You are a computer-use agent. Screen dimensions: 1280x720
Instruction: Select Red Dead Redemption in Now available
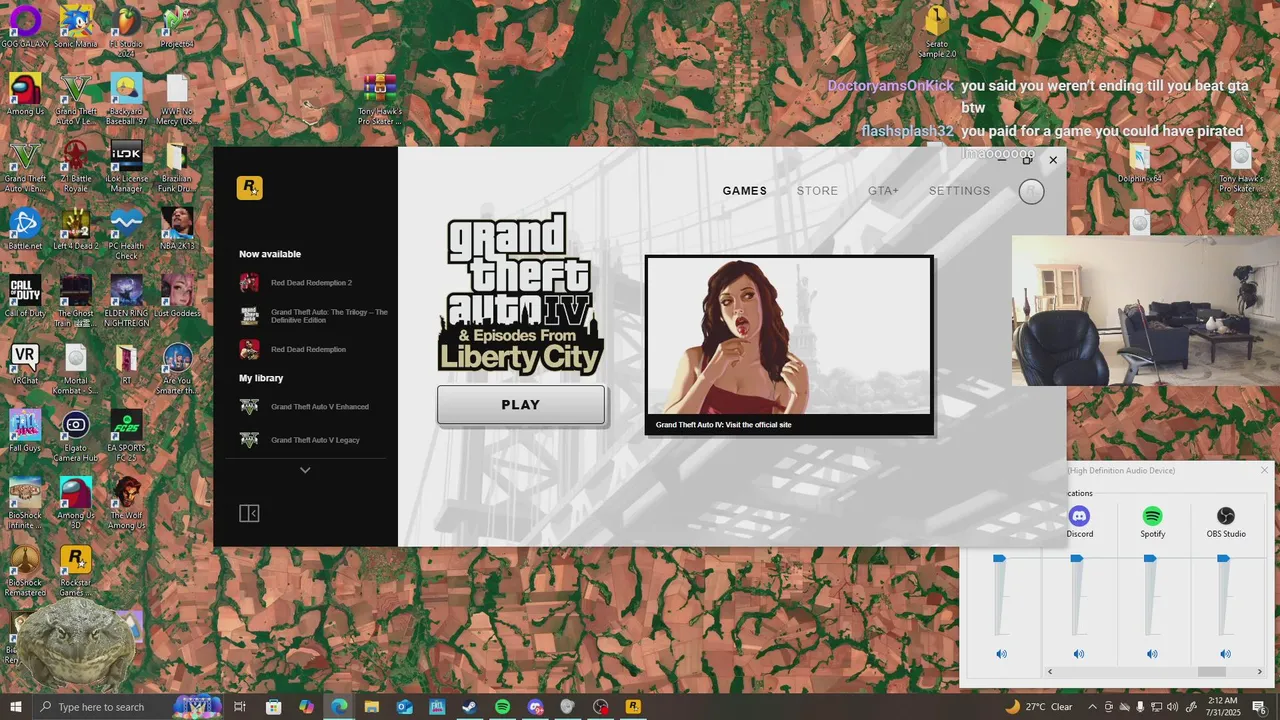tap(295, 349)
